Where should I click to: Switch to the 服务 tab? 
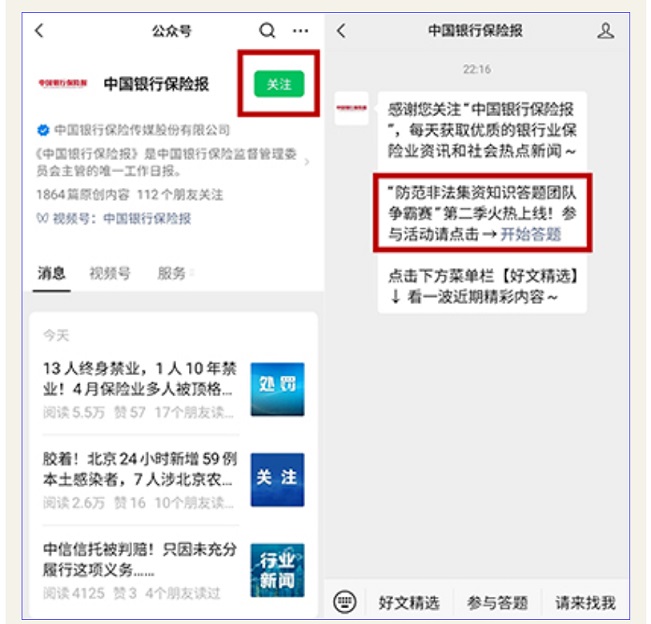(171, 273)
